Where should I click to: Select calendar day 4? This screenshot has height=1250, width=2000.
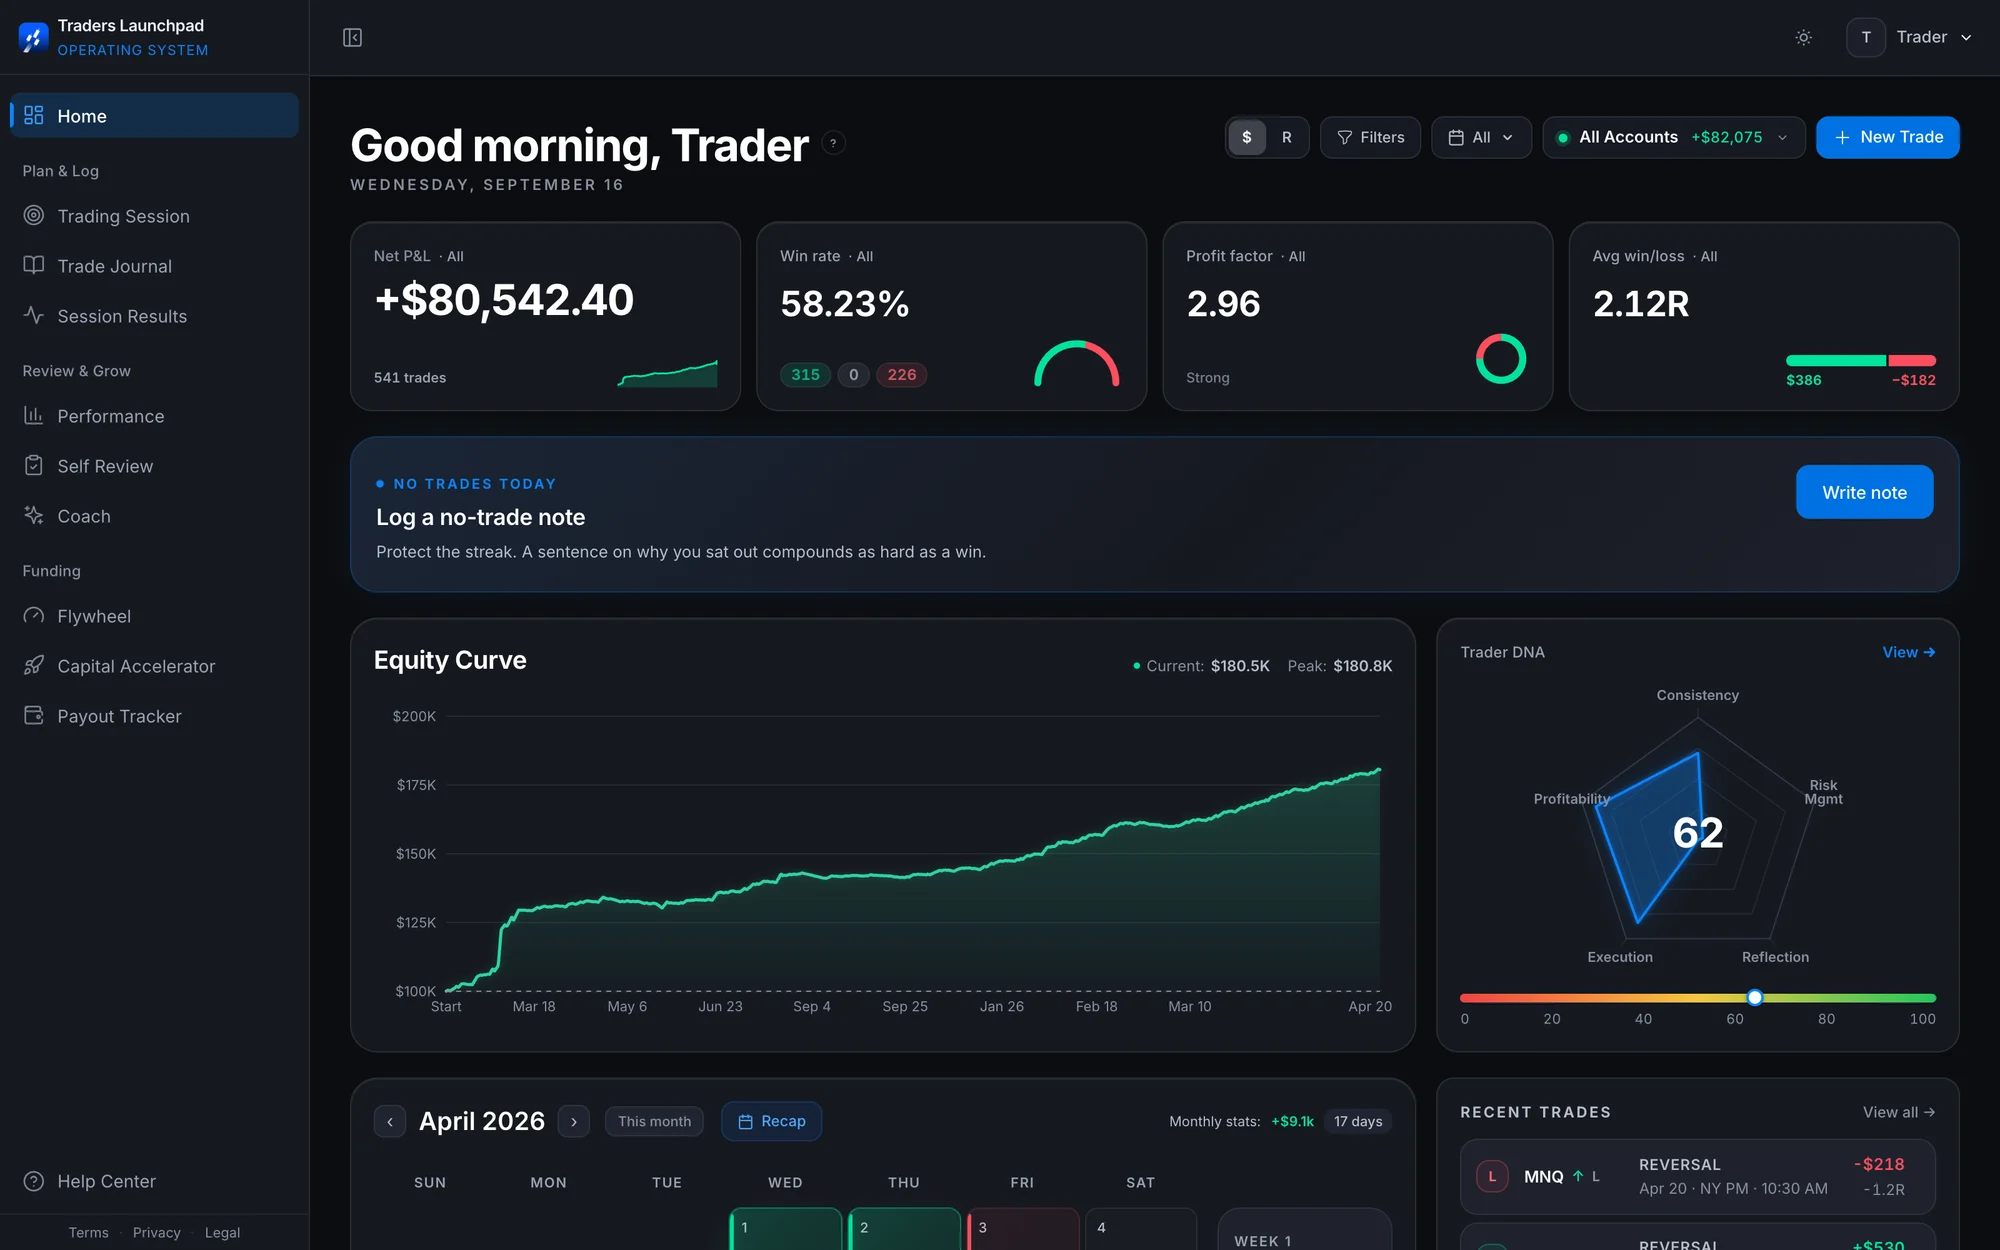pos(1141,1229)
